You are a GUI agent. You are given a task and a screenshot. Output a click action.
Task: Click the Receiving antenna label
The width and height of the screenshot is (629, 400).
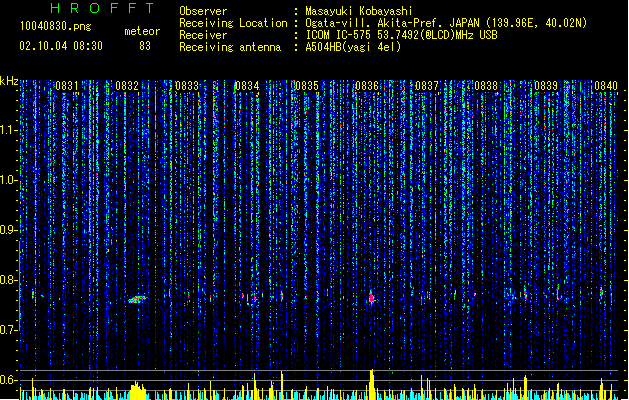[x=230, y=47]
